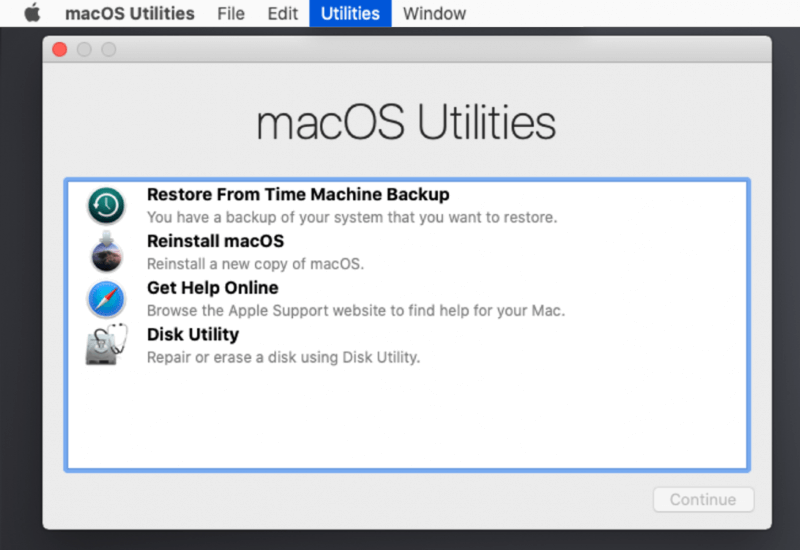This screenshot has height=550, width=800.
Task: Select the Get Help Online title
Action: click(212, 288)
